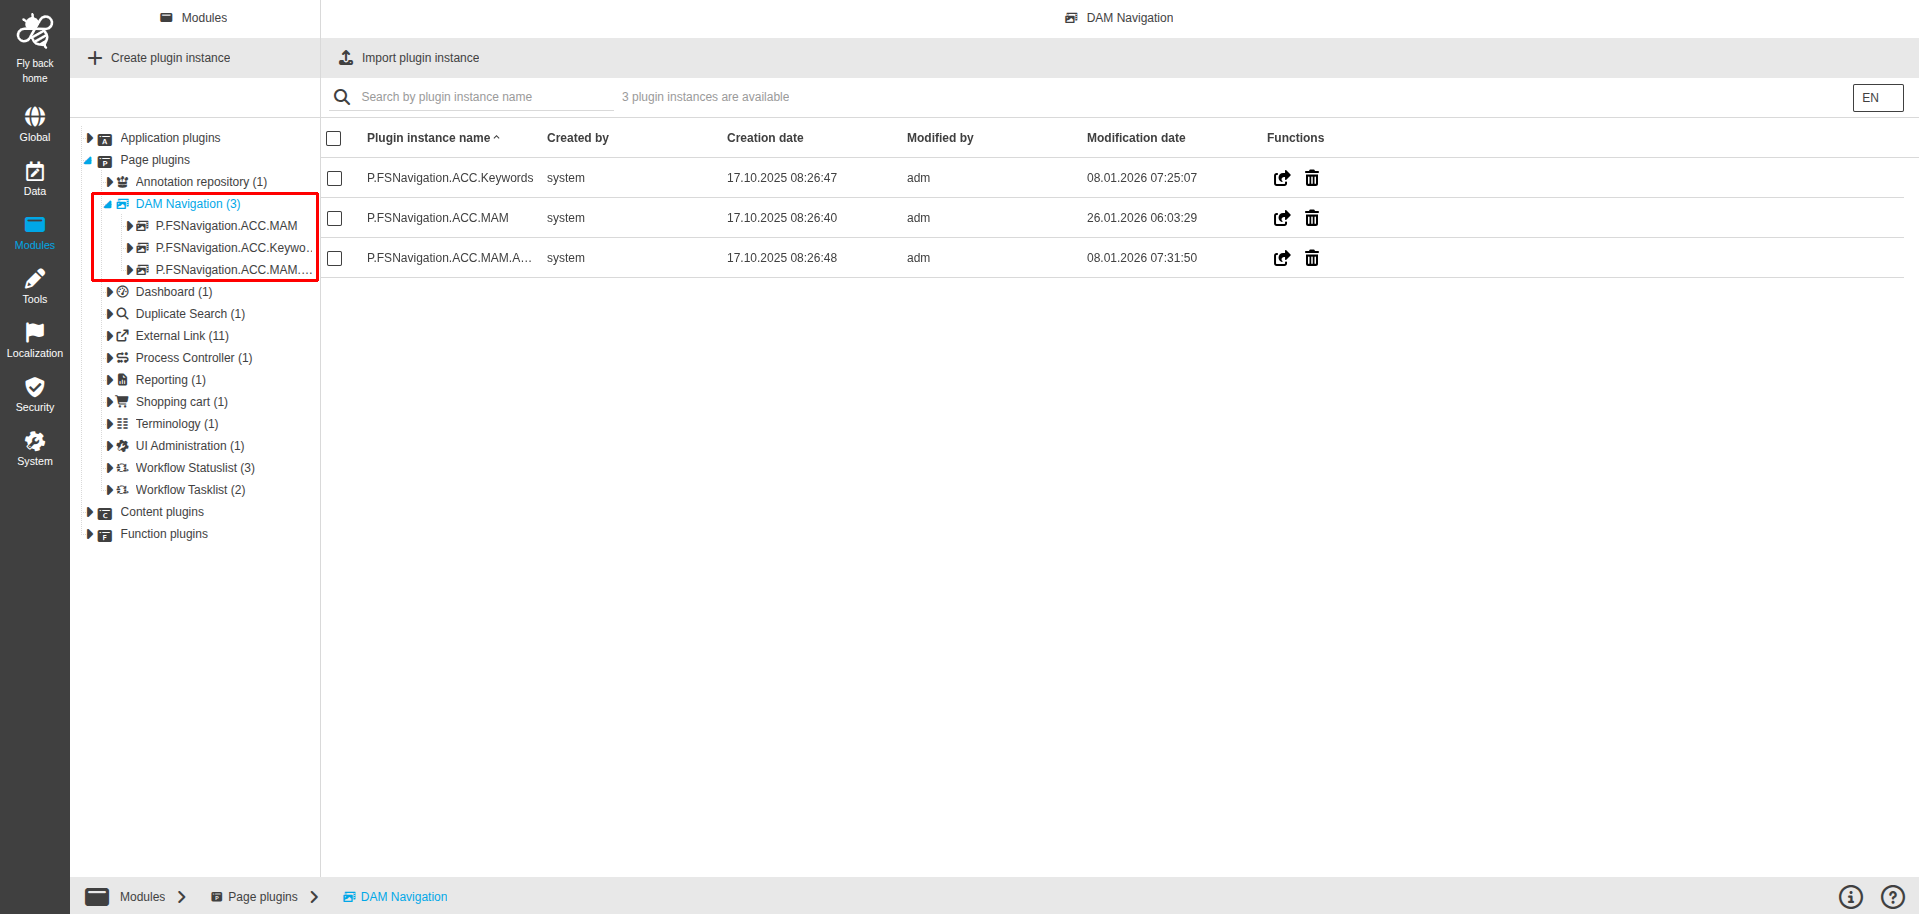Image resolution: width=1919 pixels, height=914 pixels.
Task: Click Modules in the bottom breadcrumb bar
Action: pyautogui.click(x=142, y=896)
